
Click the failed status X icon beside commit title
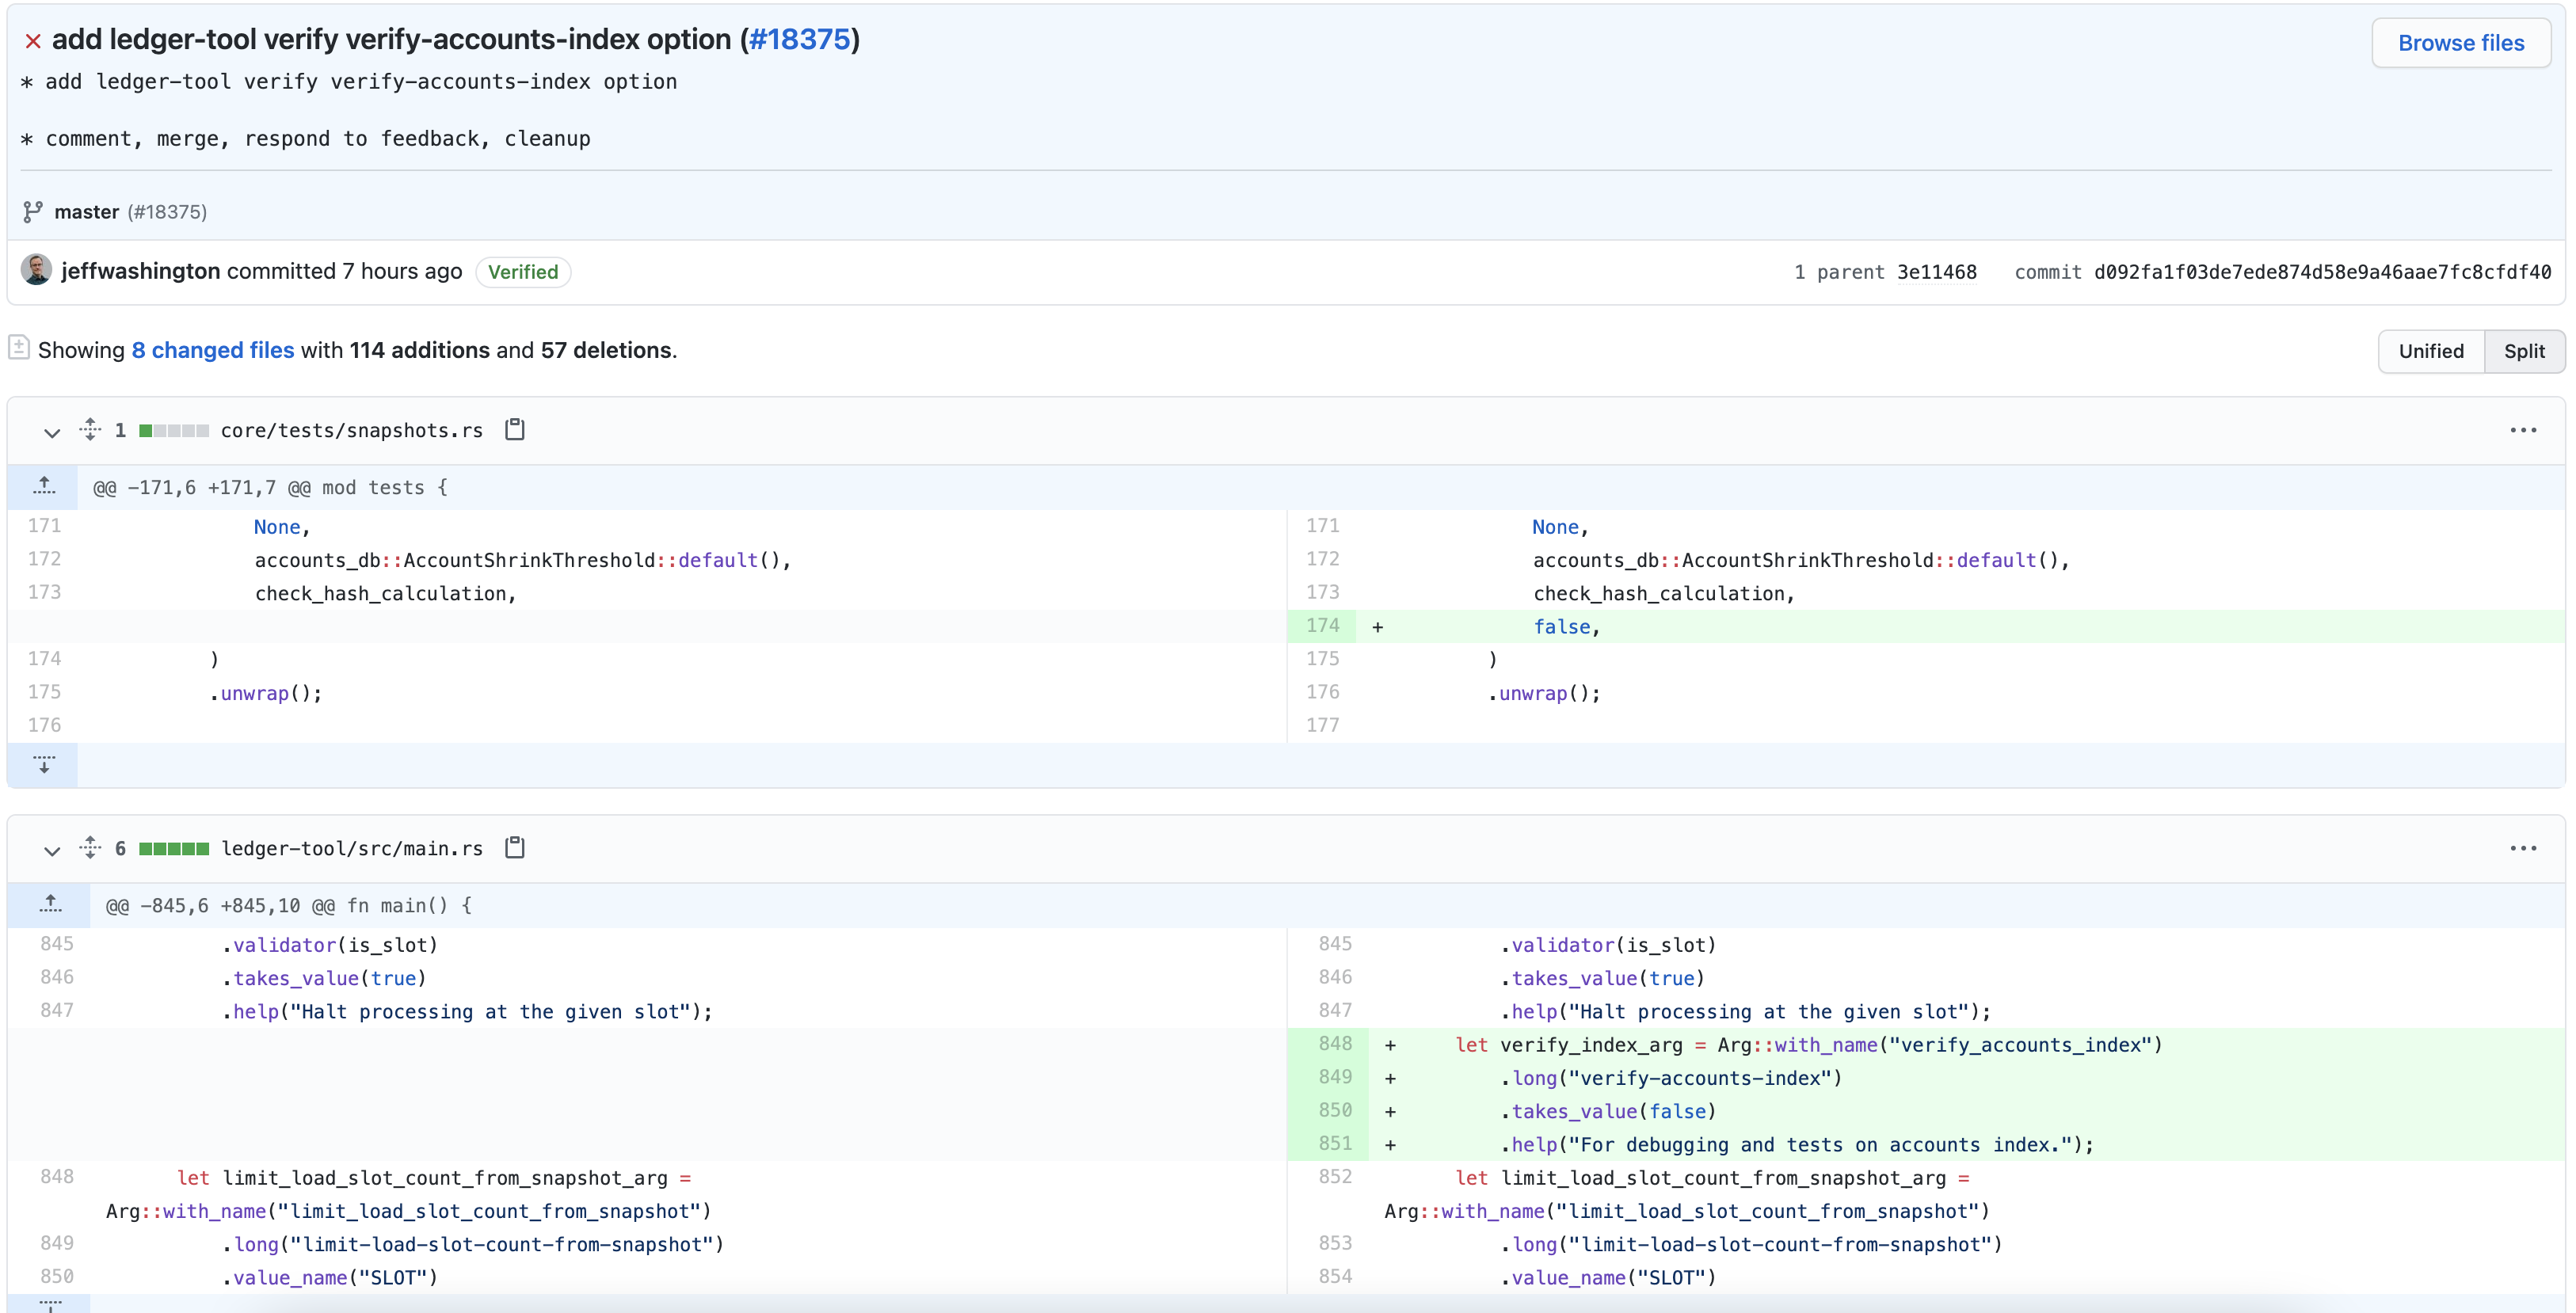tap(33, 41)
